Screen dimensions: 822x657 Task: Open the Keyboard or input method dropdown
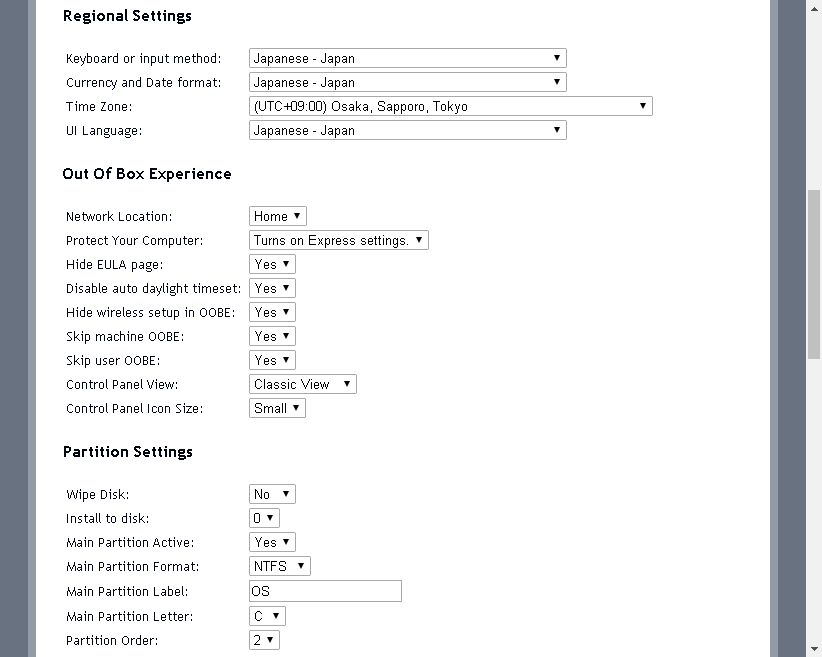(407, 59)
